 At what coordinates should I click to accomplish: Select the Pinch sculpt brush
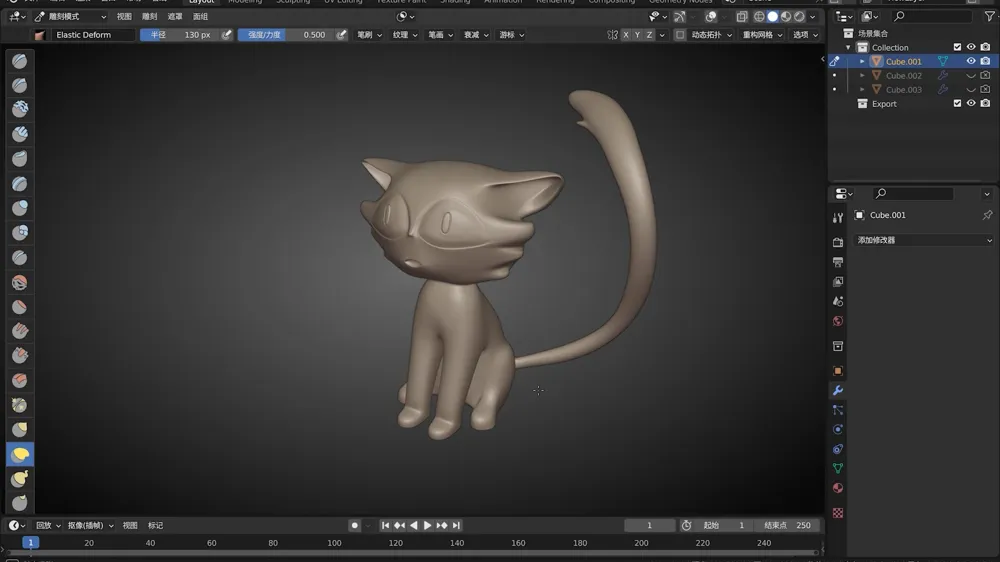(20, 405)
